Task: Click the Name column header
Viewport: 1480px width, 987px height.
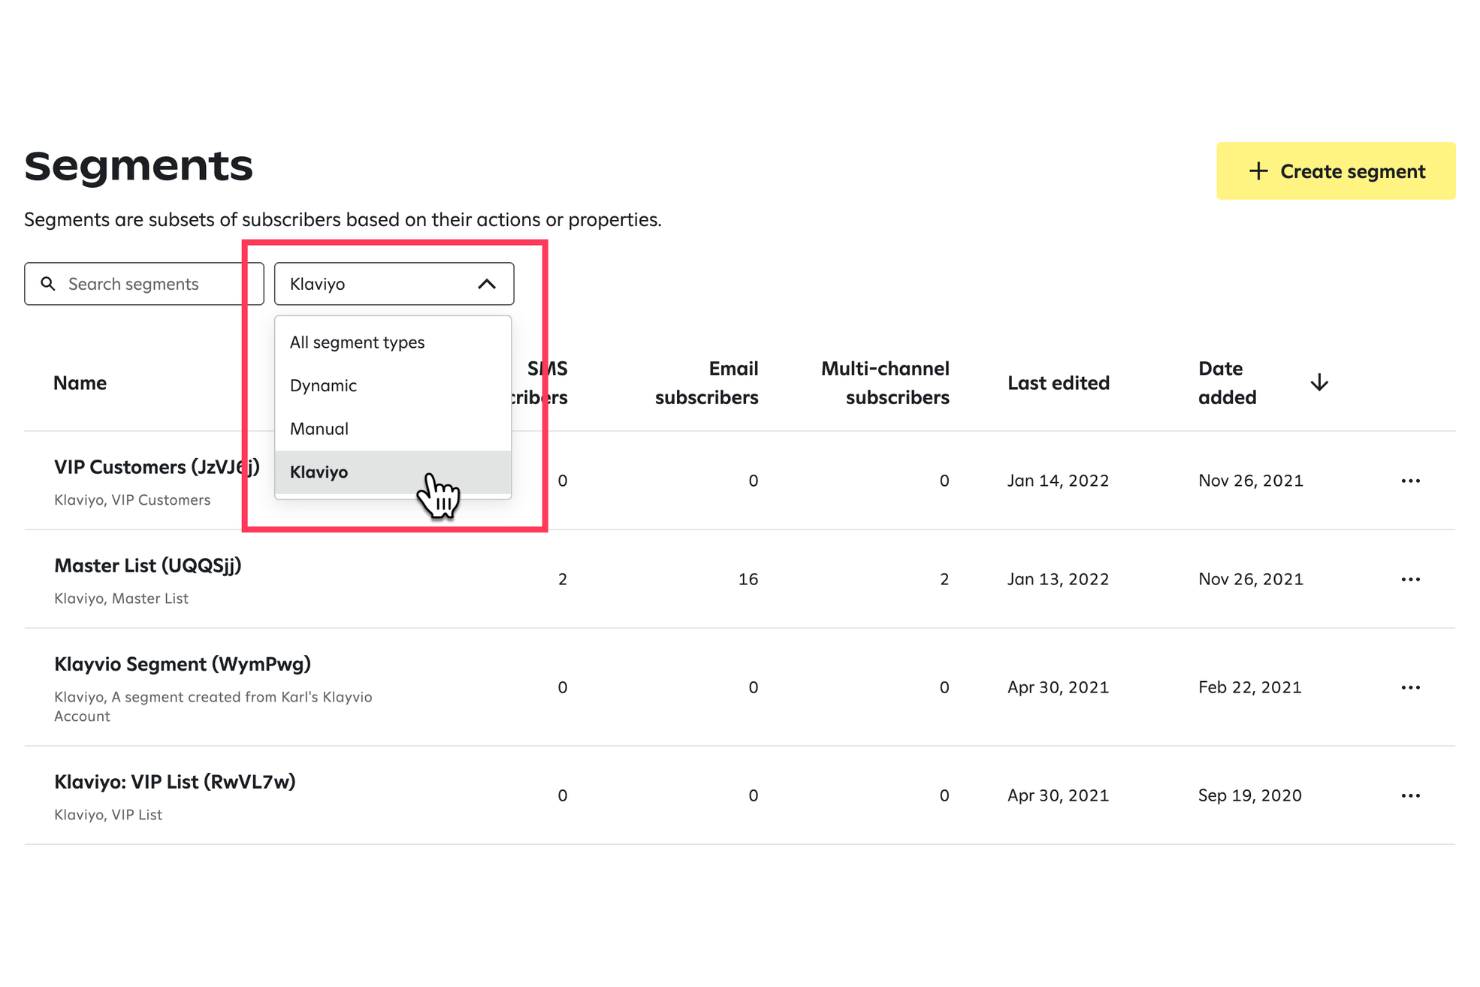Action: [x=80, y=382]
